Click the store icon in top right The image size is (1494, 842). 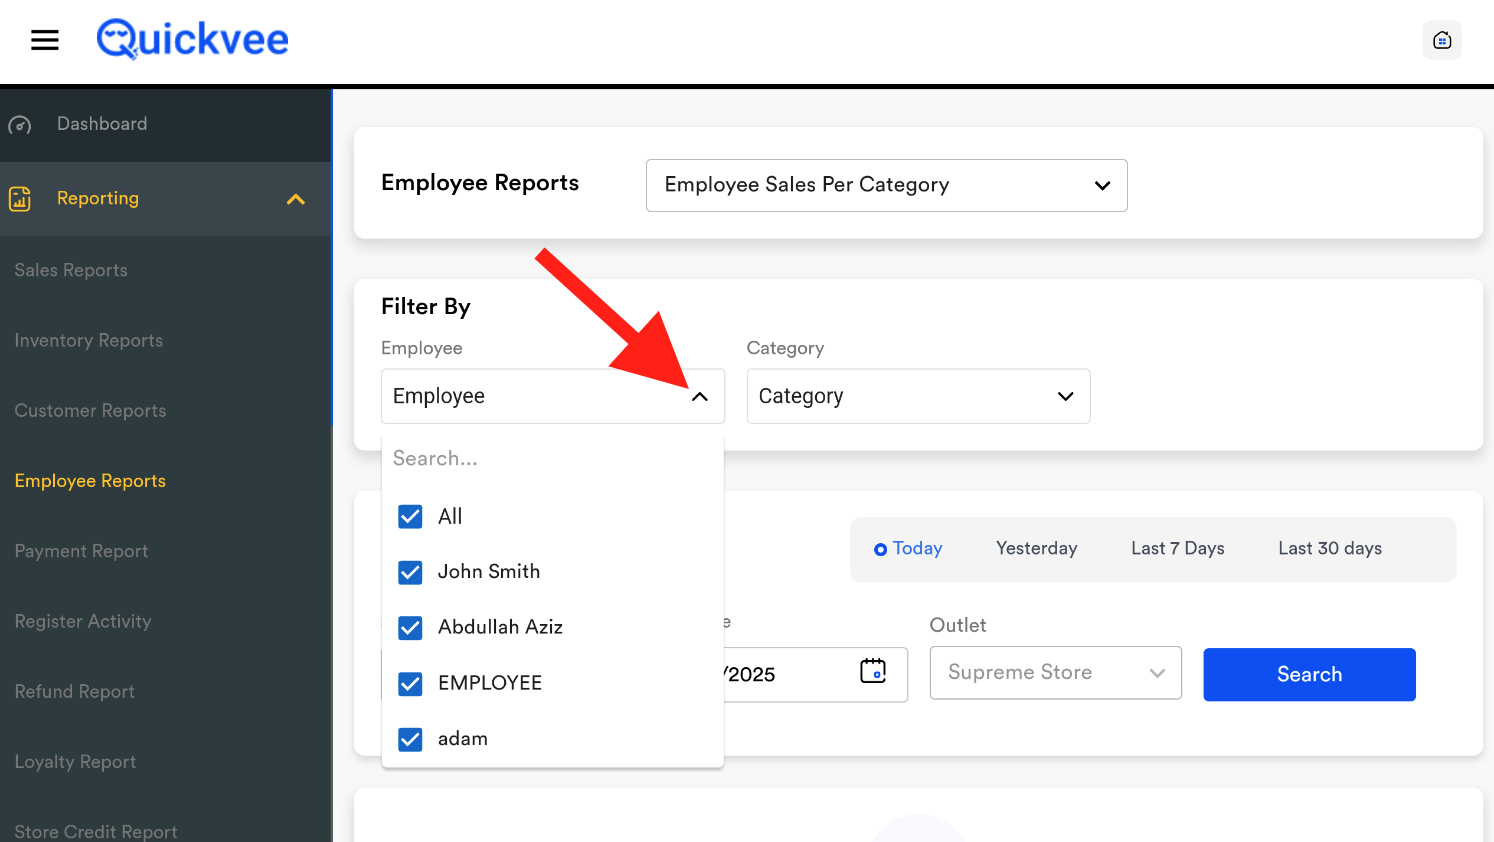coord(1441,40)
